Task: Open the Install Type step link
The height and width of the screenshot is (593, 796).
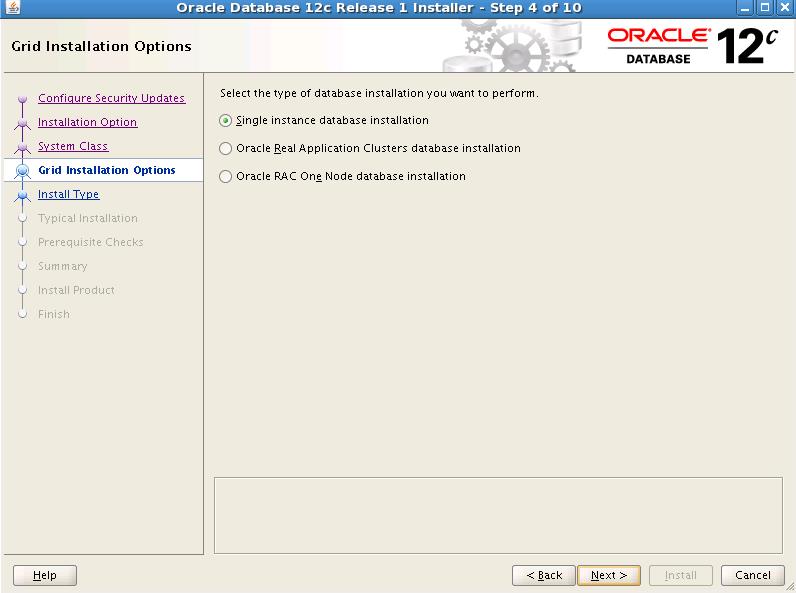Action: click(68, 194)
